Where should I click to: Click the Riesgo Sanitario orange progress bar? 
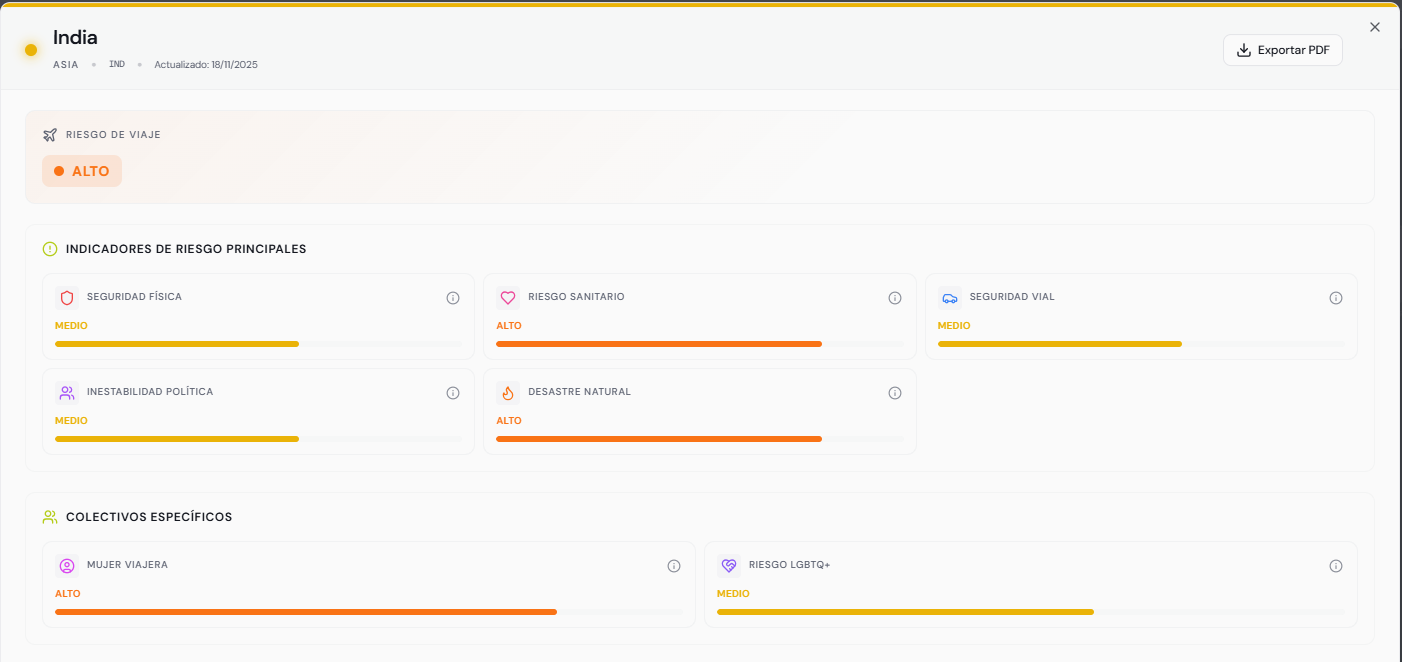659,344
